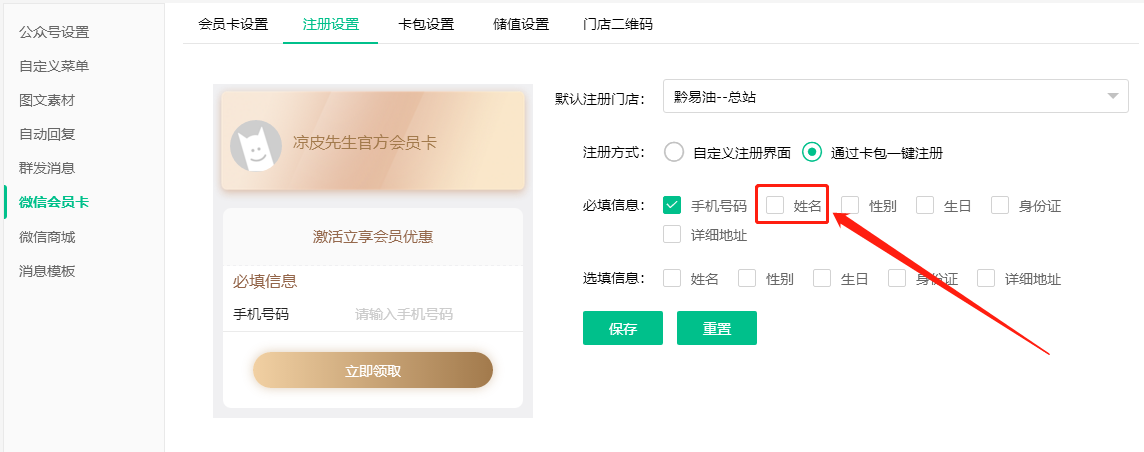
Task: Select one-click card registration radio option
Action: [x=813, y=153]
